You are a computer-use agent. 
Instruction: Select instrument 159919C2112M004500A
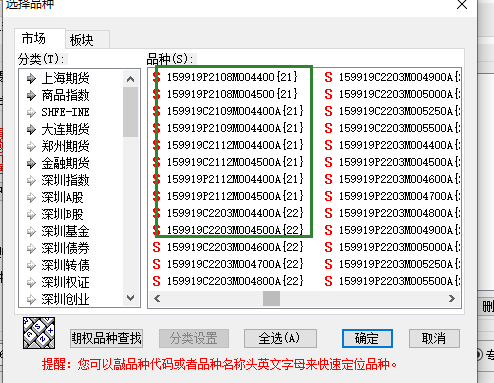(235, 162)
